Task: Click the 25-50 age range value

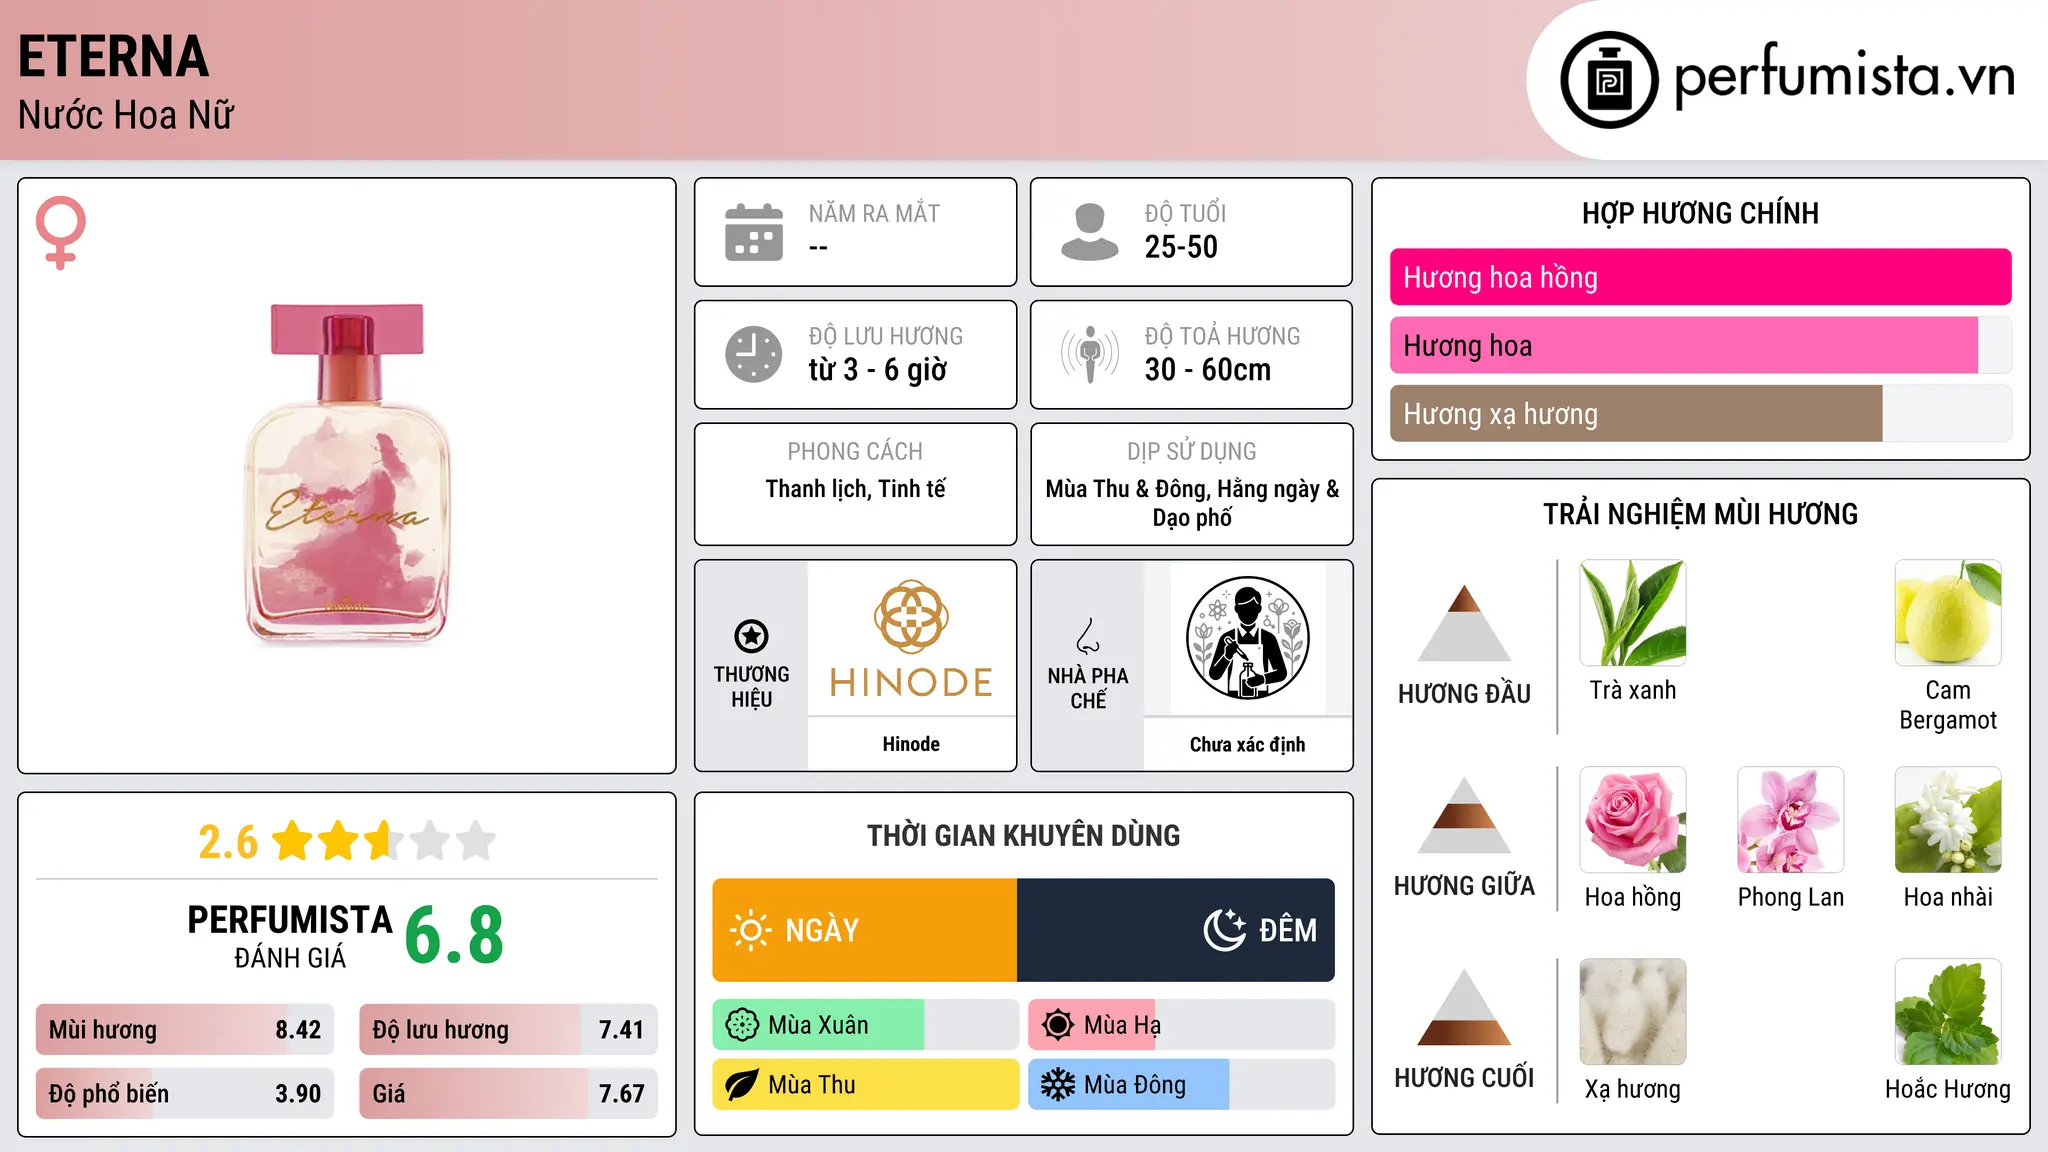Action: pyautogui.click(x=1181, y=247)
